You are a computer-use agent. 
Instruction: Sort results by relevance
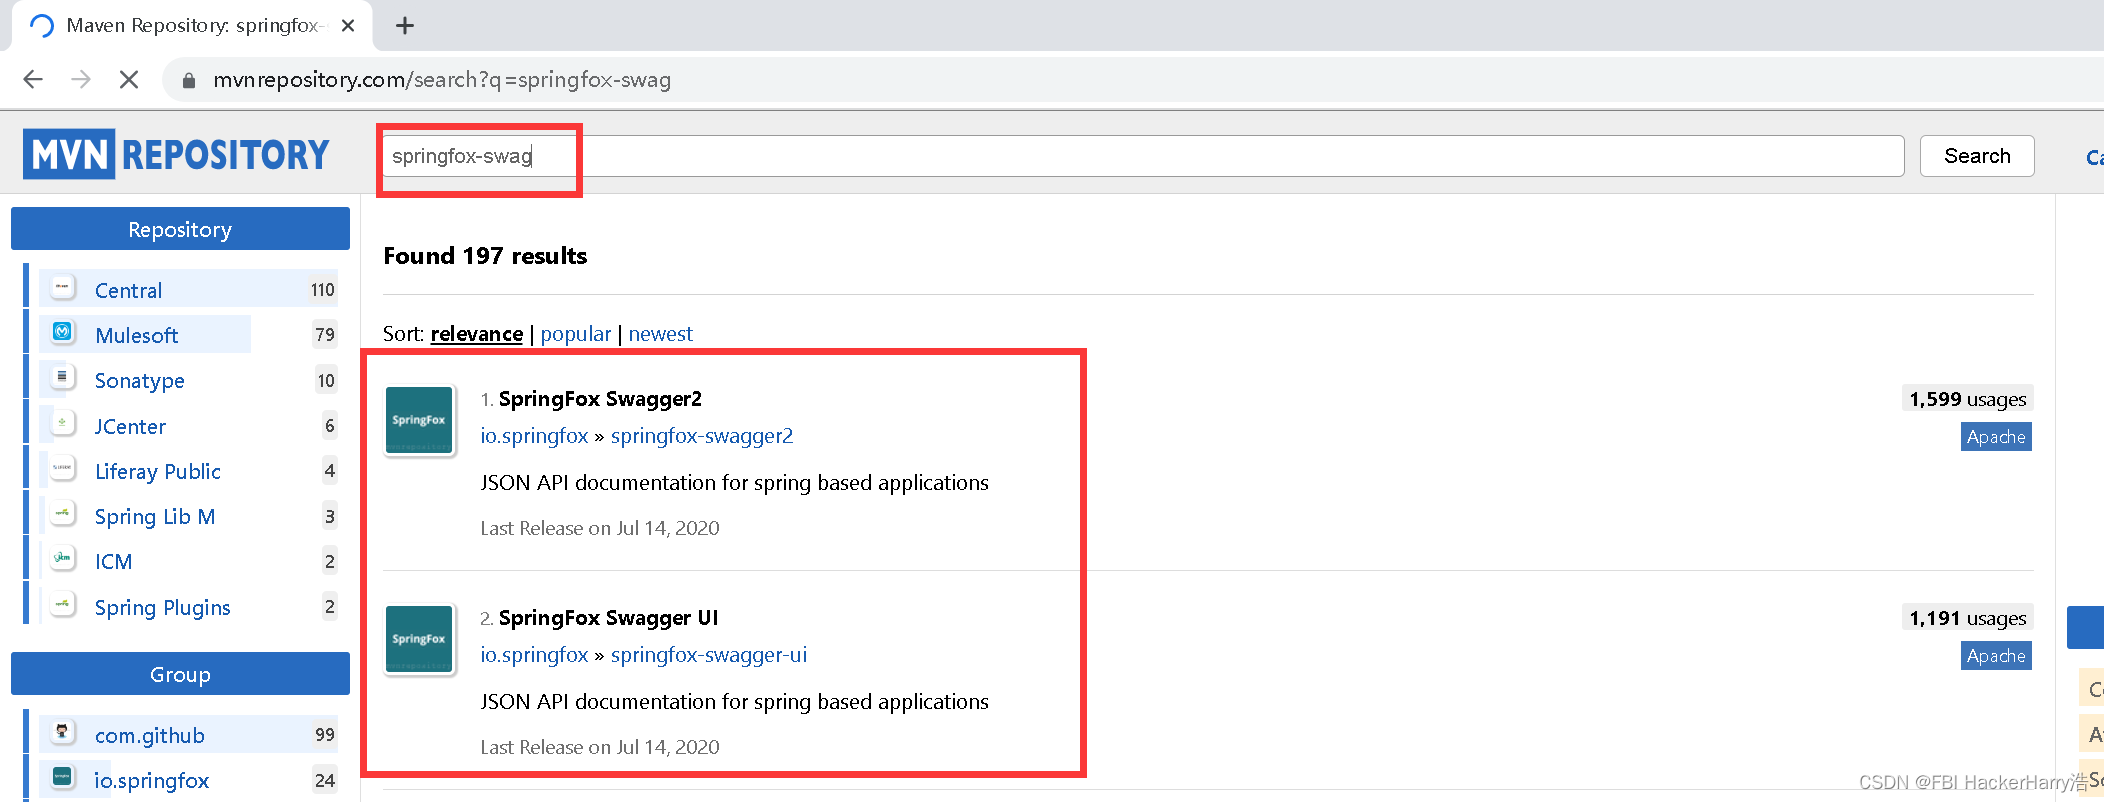pyautogui.click(x=477, y=334)
